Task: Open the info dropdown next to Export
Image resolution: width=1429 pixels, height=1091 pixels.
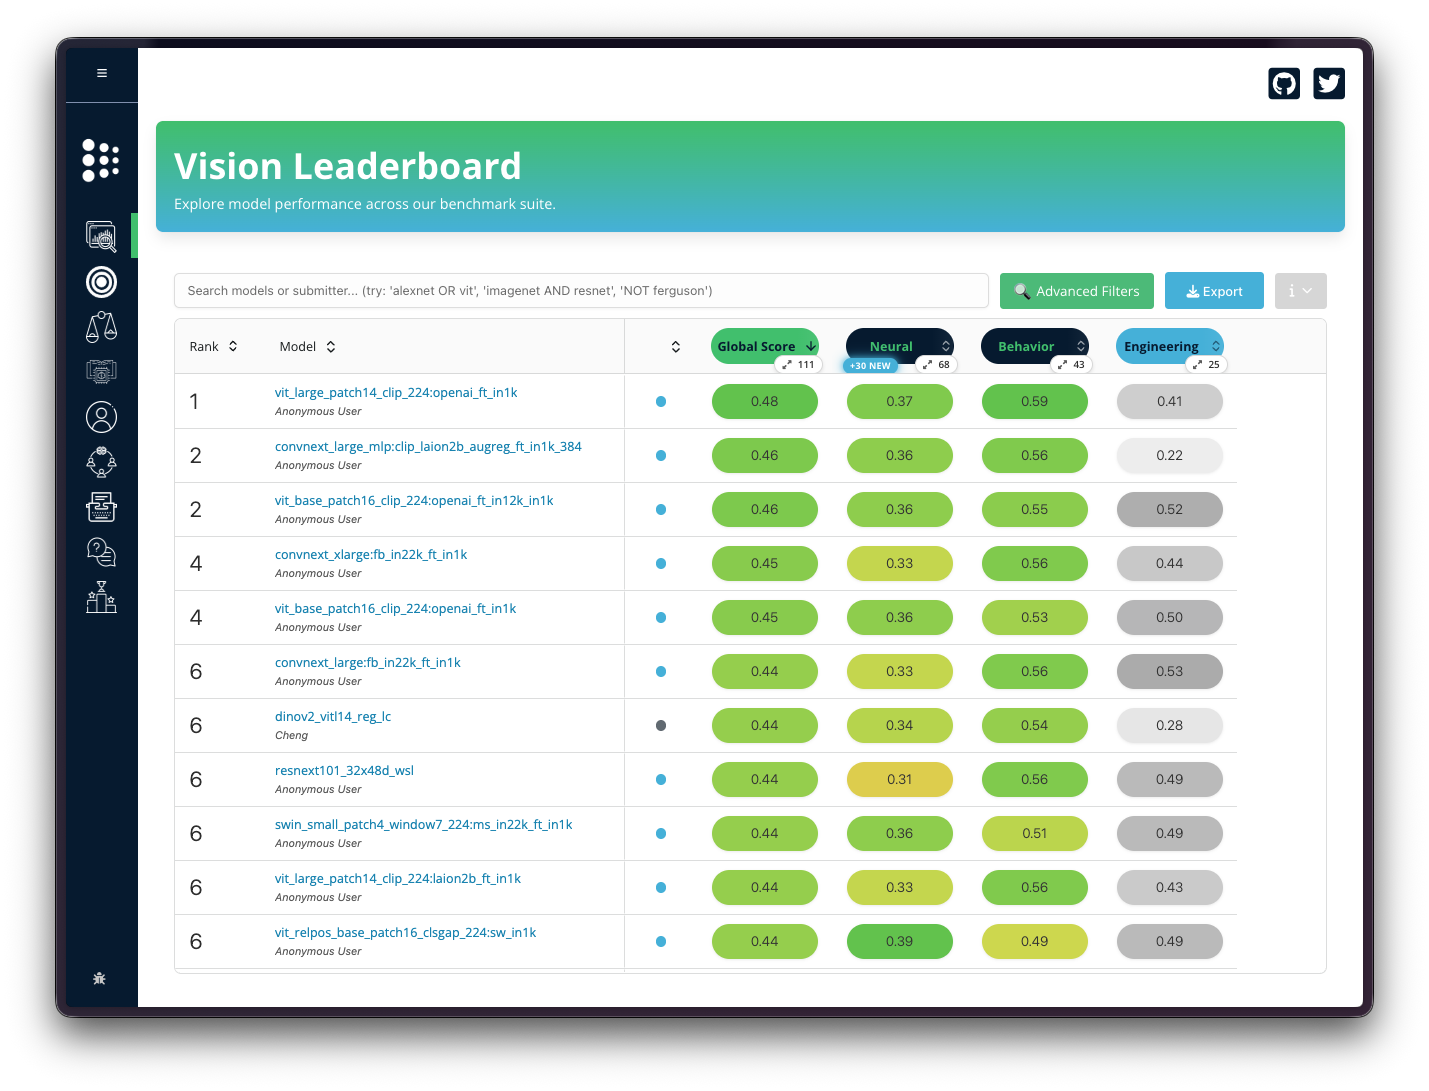Action: coord(1300,291)
